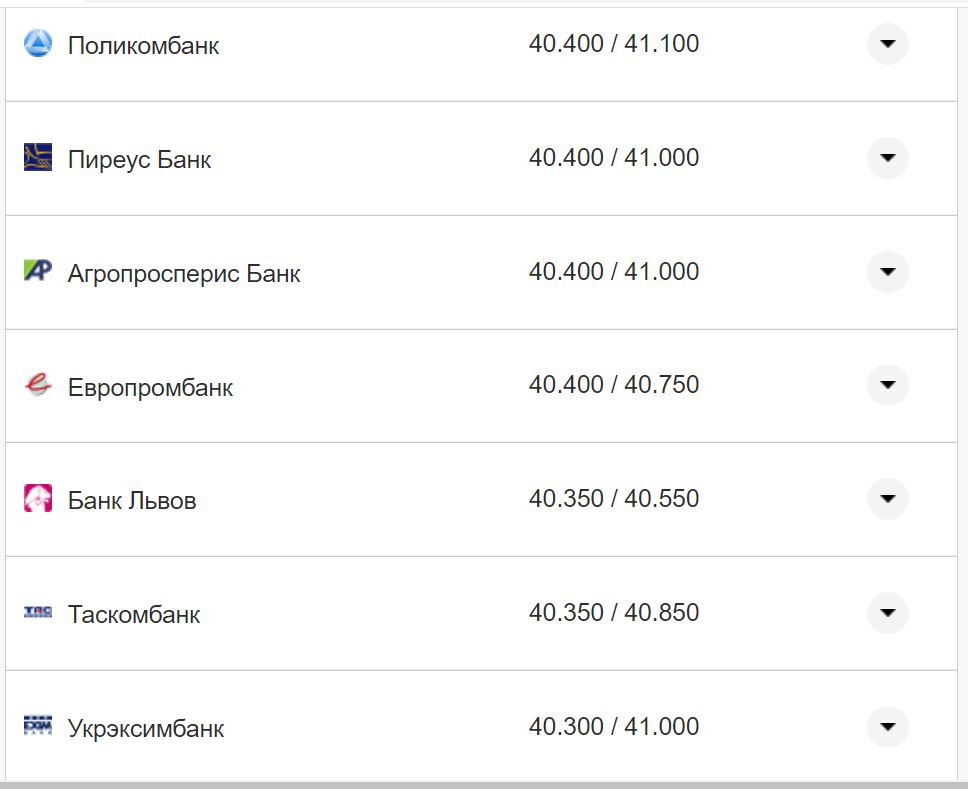
Task: Expand the Пиреус Банк rate details
Action: pyautogui.click(x=887, y=157)
